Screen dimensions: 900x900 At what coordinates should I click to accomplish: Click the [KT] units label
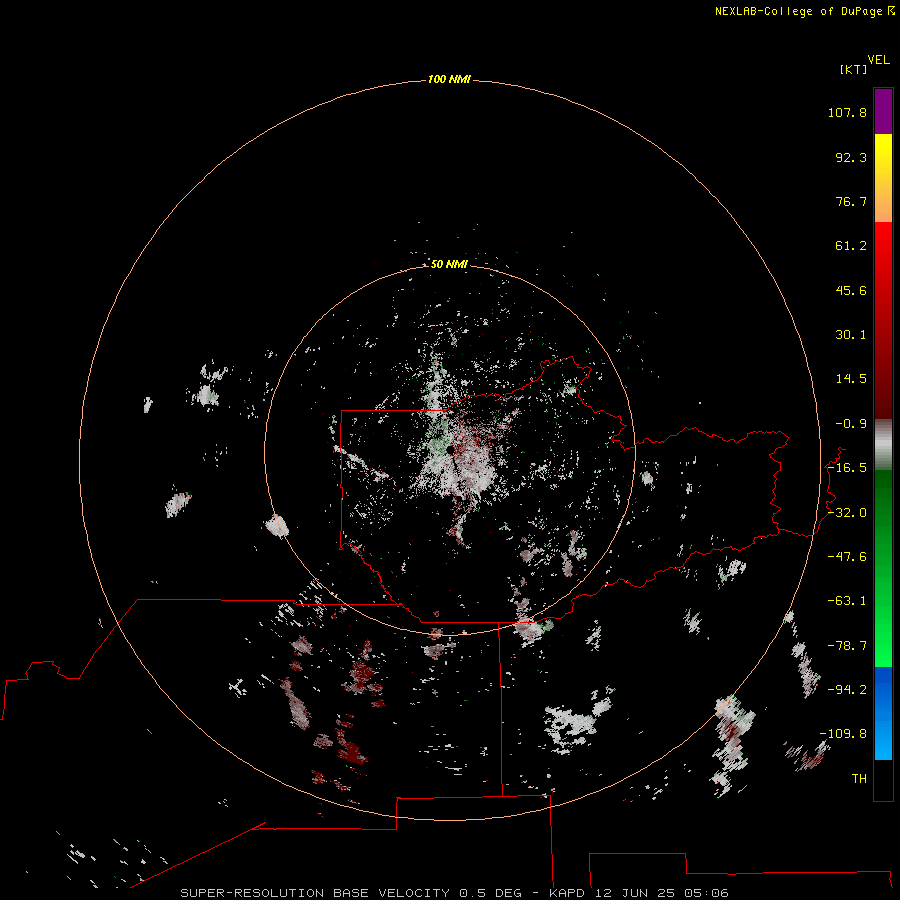point(854,69)
